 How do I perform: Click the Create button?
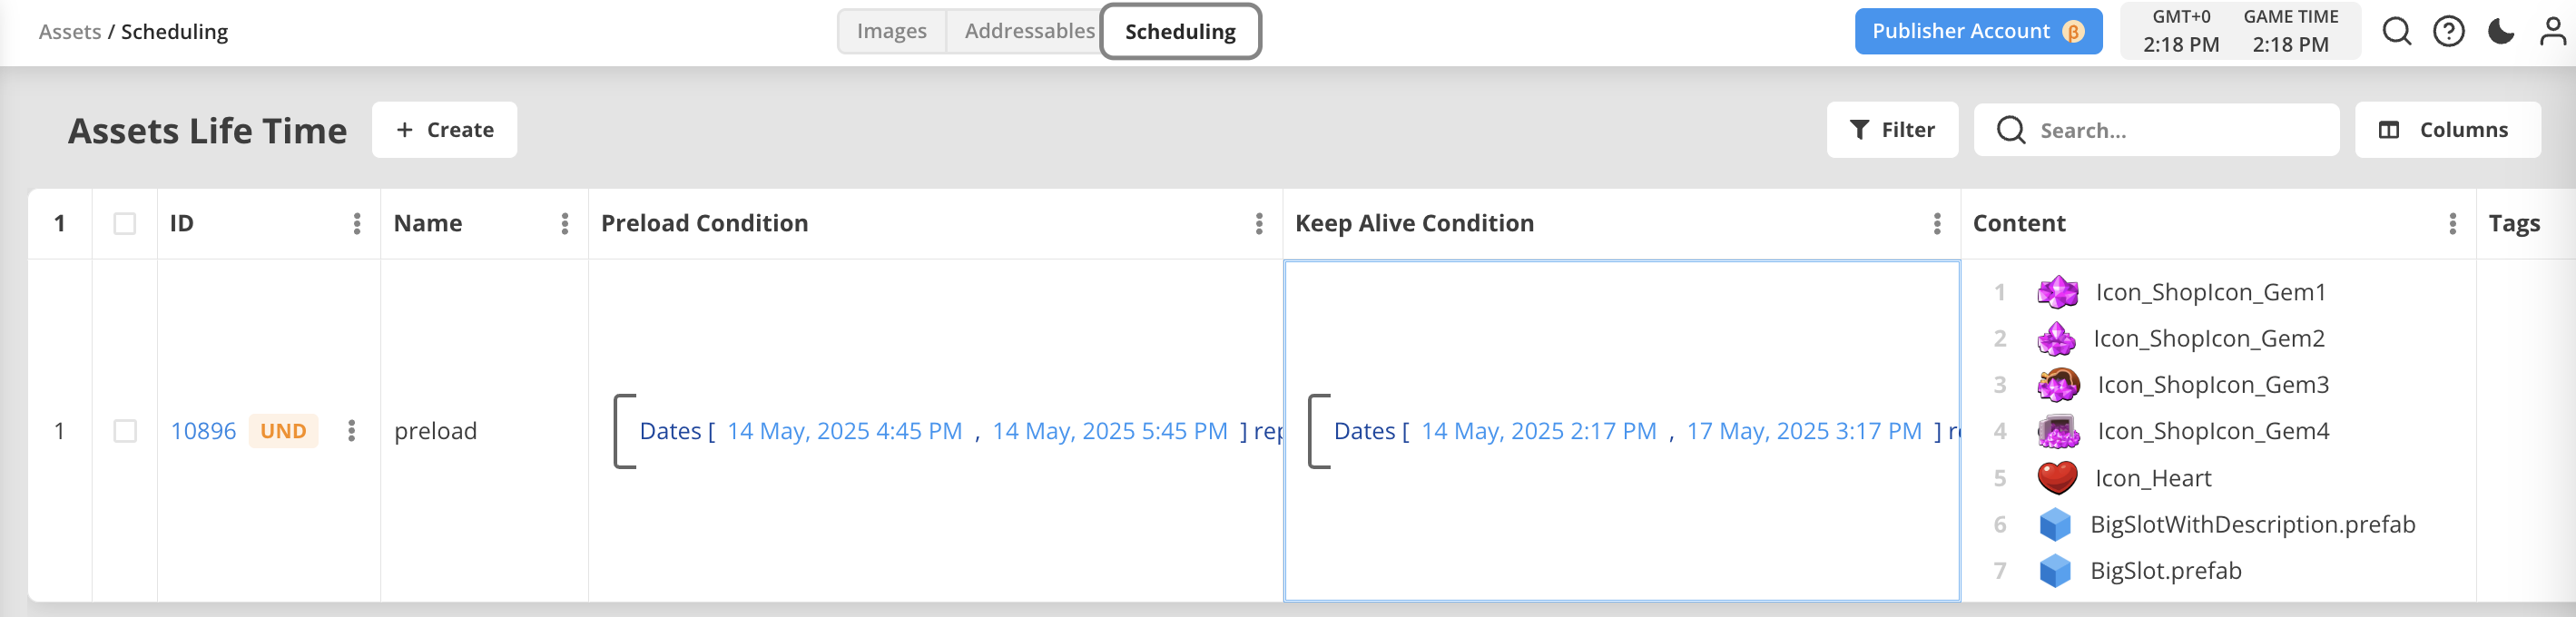444,130
